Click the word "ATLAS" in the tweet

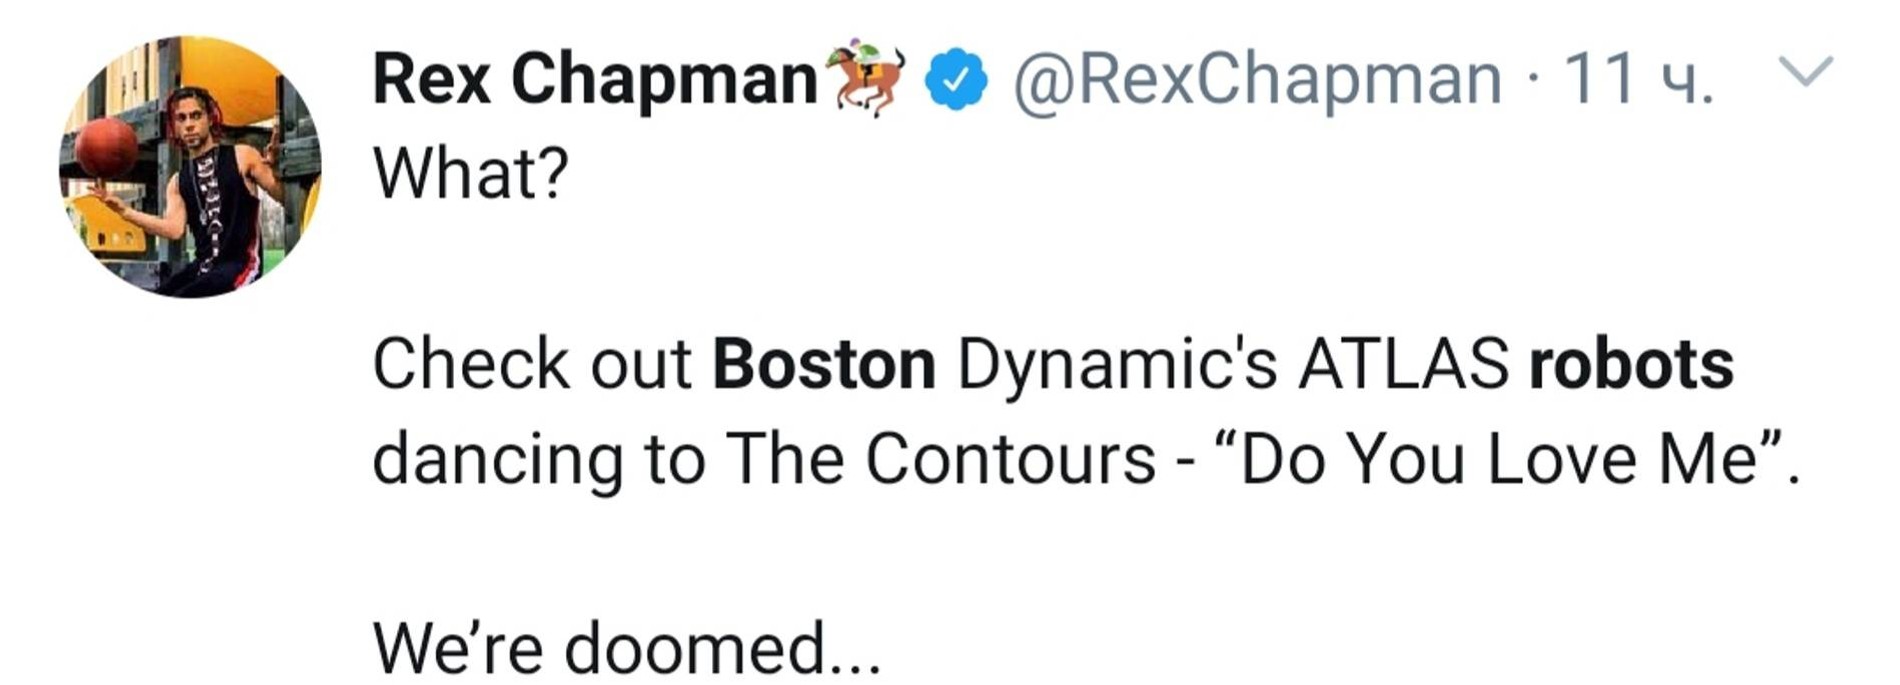click(1403, 364)
